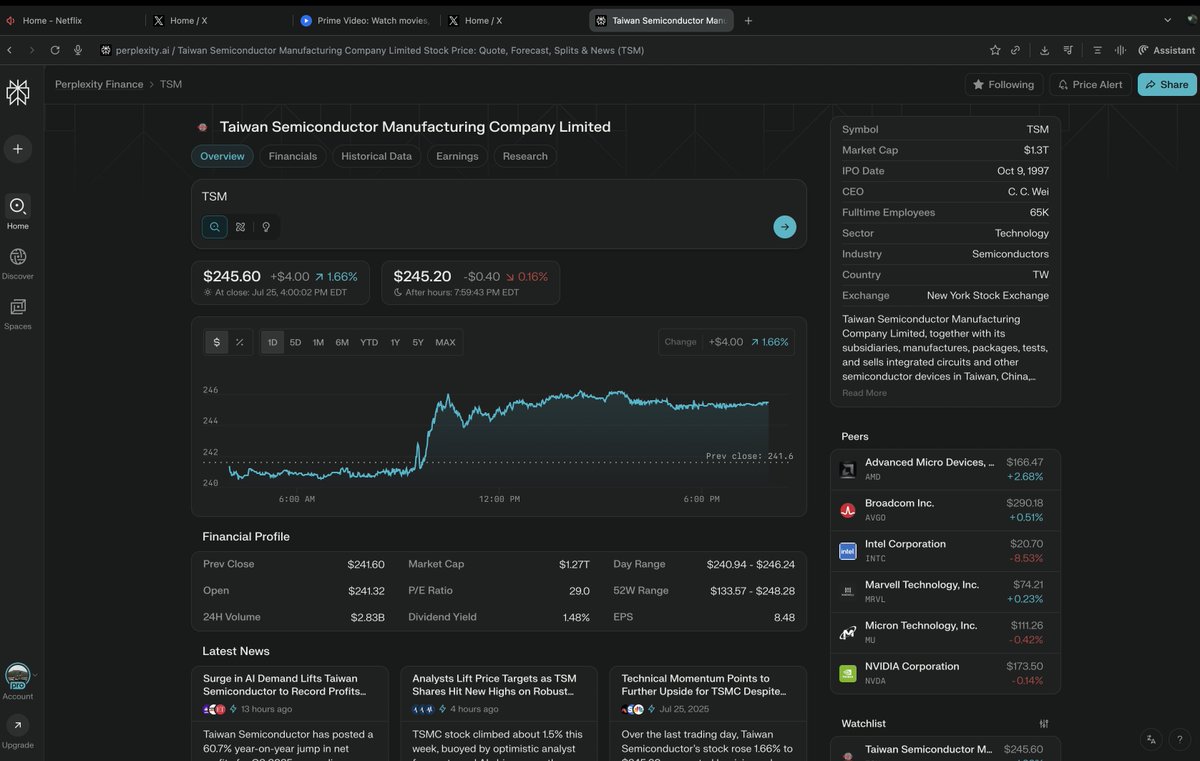Open 'Analysts Lift Price Targets' news article
Image resolution: width=1200 pixels, height=761 pixels.
pos(499,714)
